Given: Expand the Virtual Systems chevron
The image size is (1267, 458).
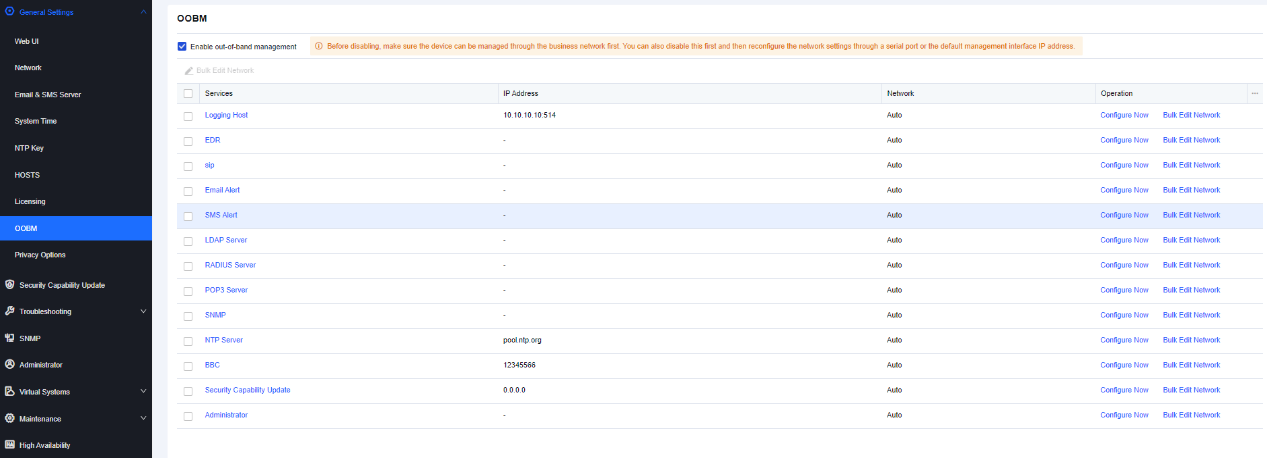Looking at the screenshot, I should 143,392.
